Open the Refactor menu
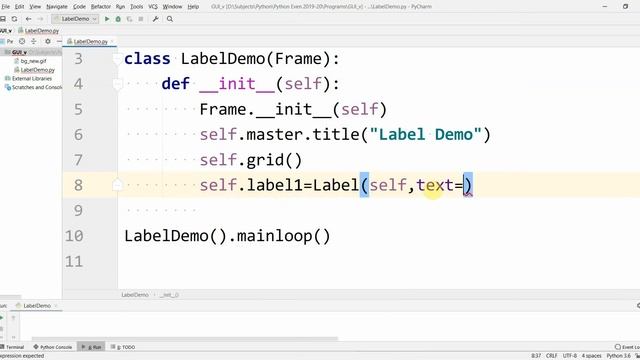 (100, 7)
